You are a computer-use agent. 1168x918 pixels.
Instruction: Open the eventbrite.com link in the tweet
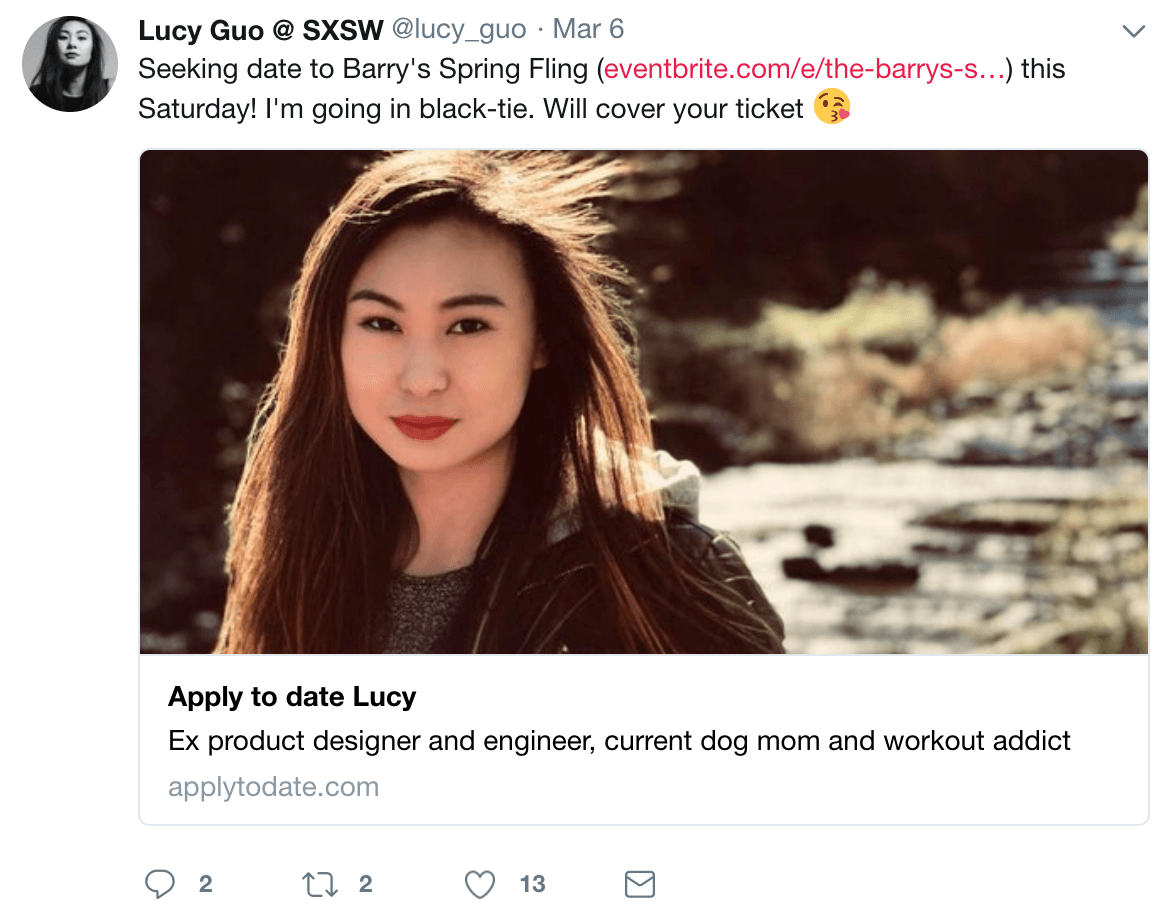(804, 69)
